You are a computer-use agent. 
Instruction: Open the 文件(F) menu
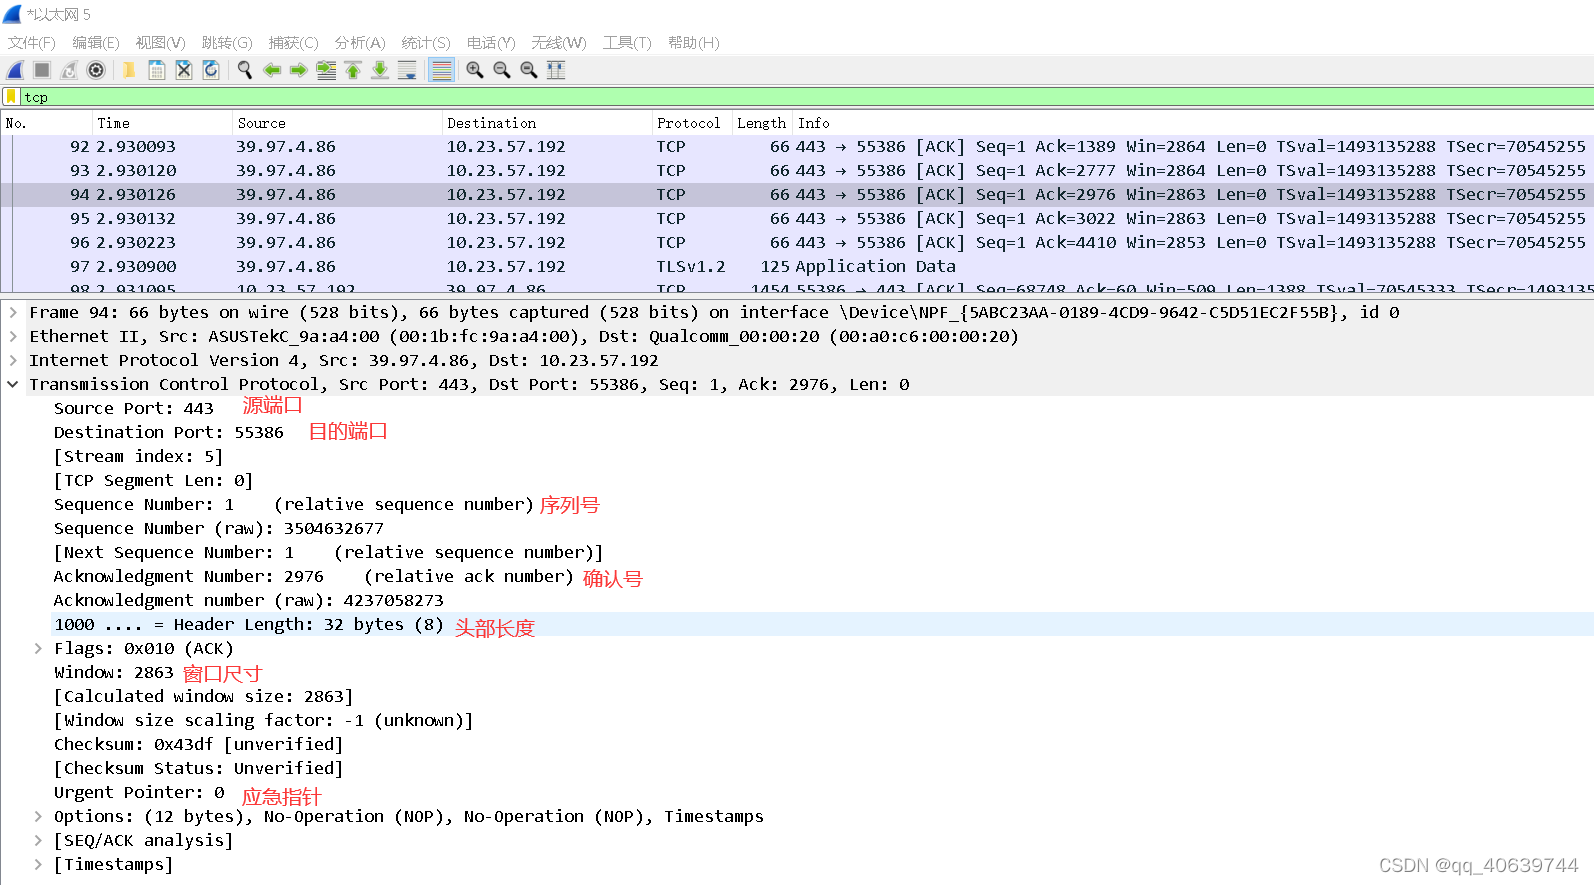click(x=32, y=43)
